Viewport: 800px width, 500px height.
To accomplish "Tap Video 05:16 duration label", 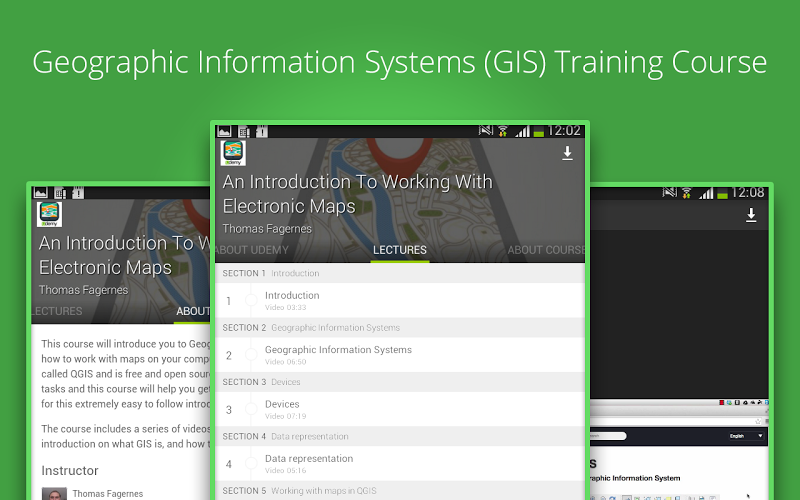I will click(x=286, y=471).
